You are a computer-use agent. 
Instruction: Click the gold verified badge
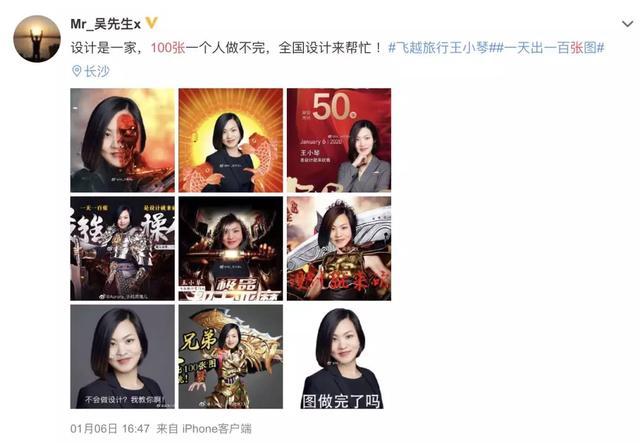151,23
